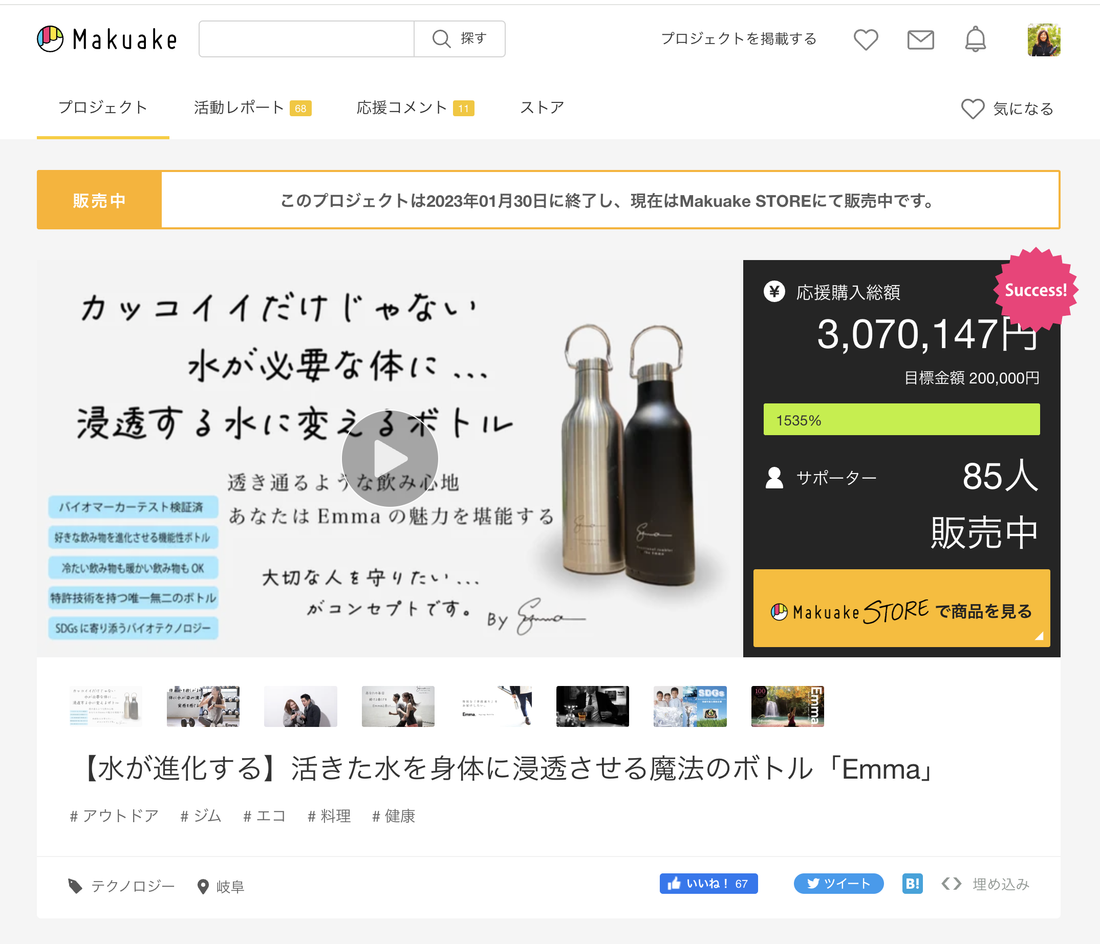
Task: Click the tag icon beside テクノロジー
Action: click(x=75, y=884)
